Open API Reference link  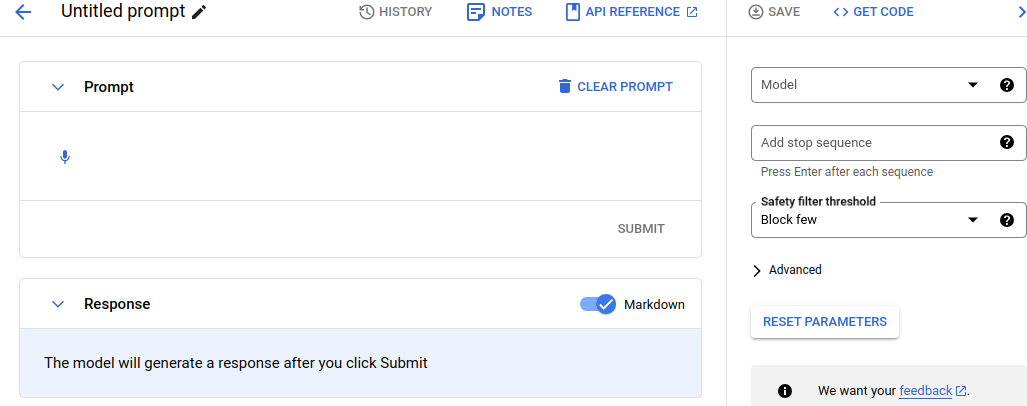click(631, 12)
